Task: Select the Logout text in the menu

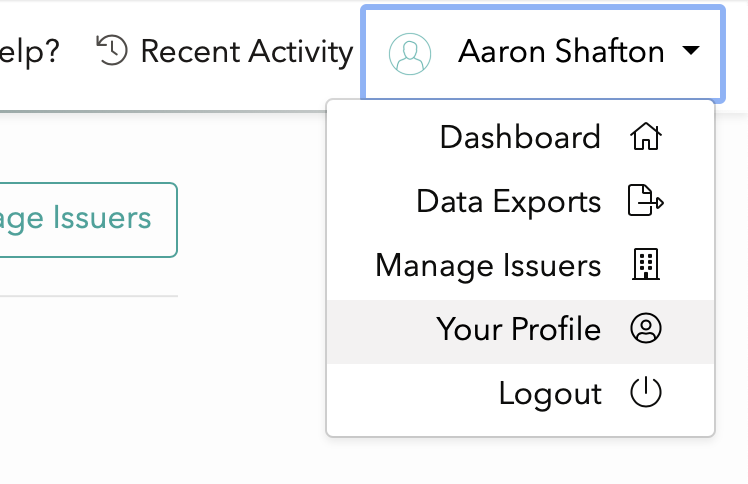Action: tap(550, 393)
